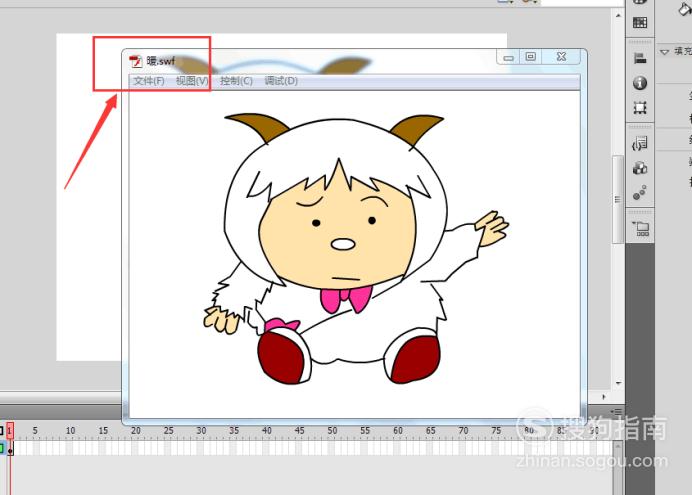Click frame number 40 on timeline ruler
This screenshot has height=495, width=692.
267,431
